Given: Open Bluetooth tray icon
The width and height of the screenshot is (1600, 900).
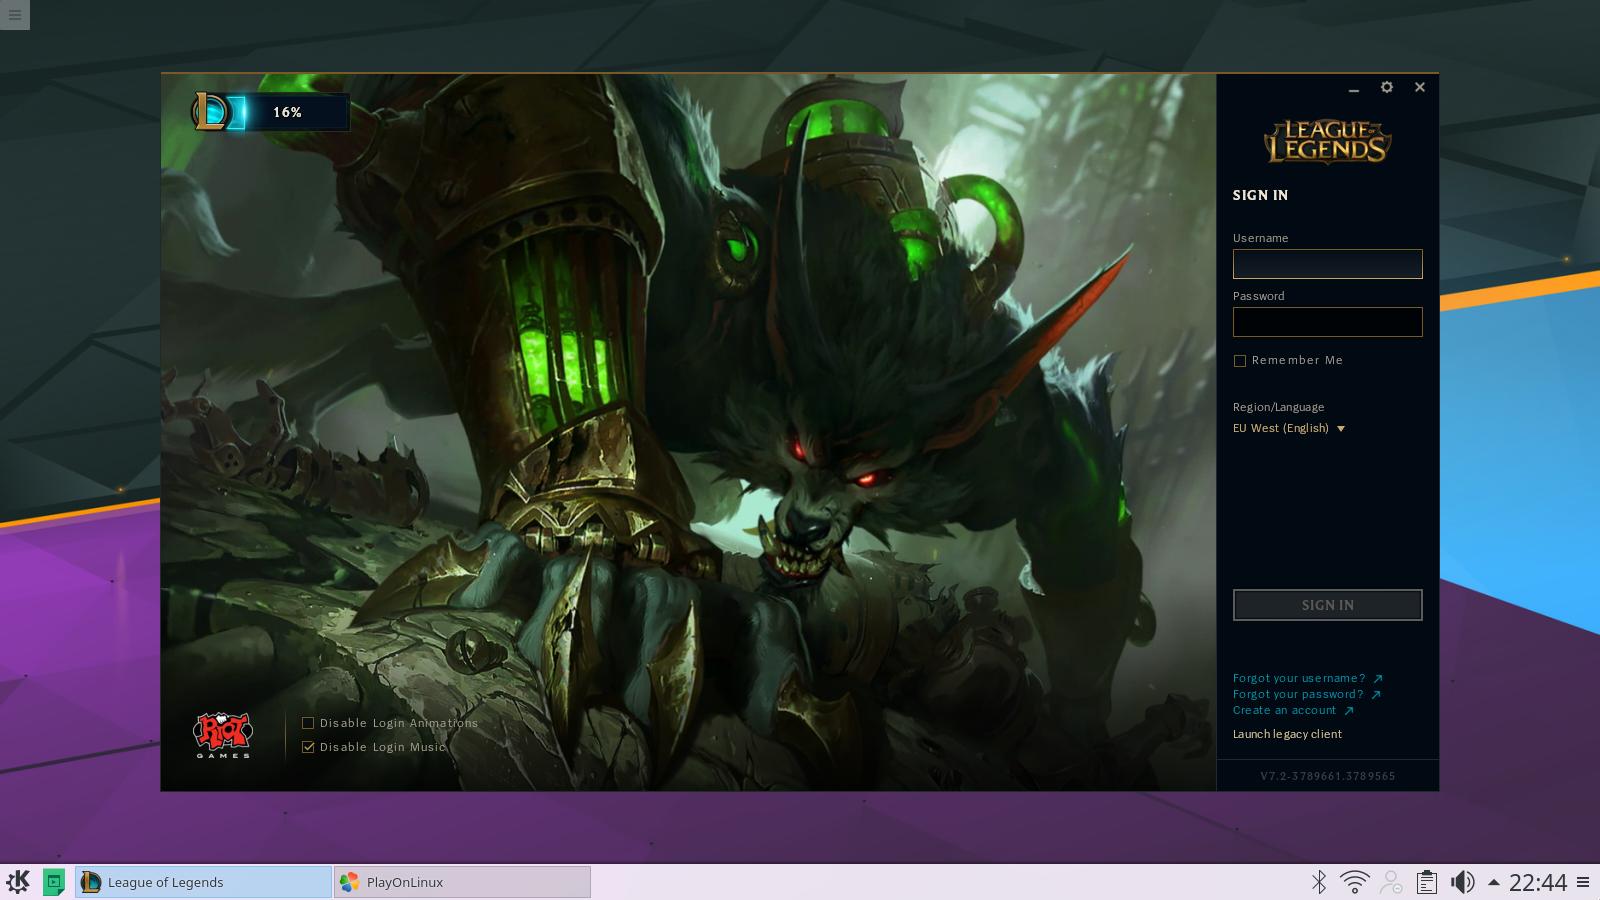Looking at the screenshot, I should point(1319,882).
